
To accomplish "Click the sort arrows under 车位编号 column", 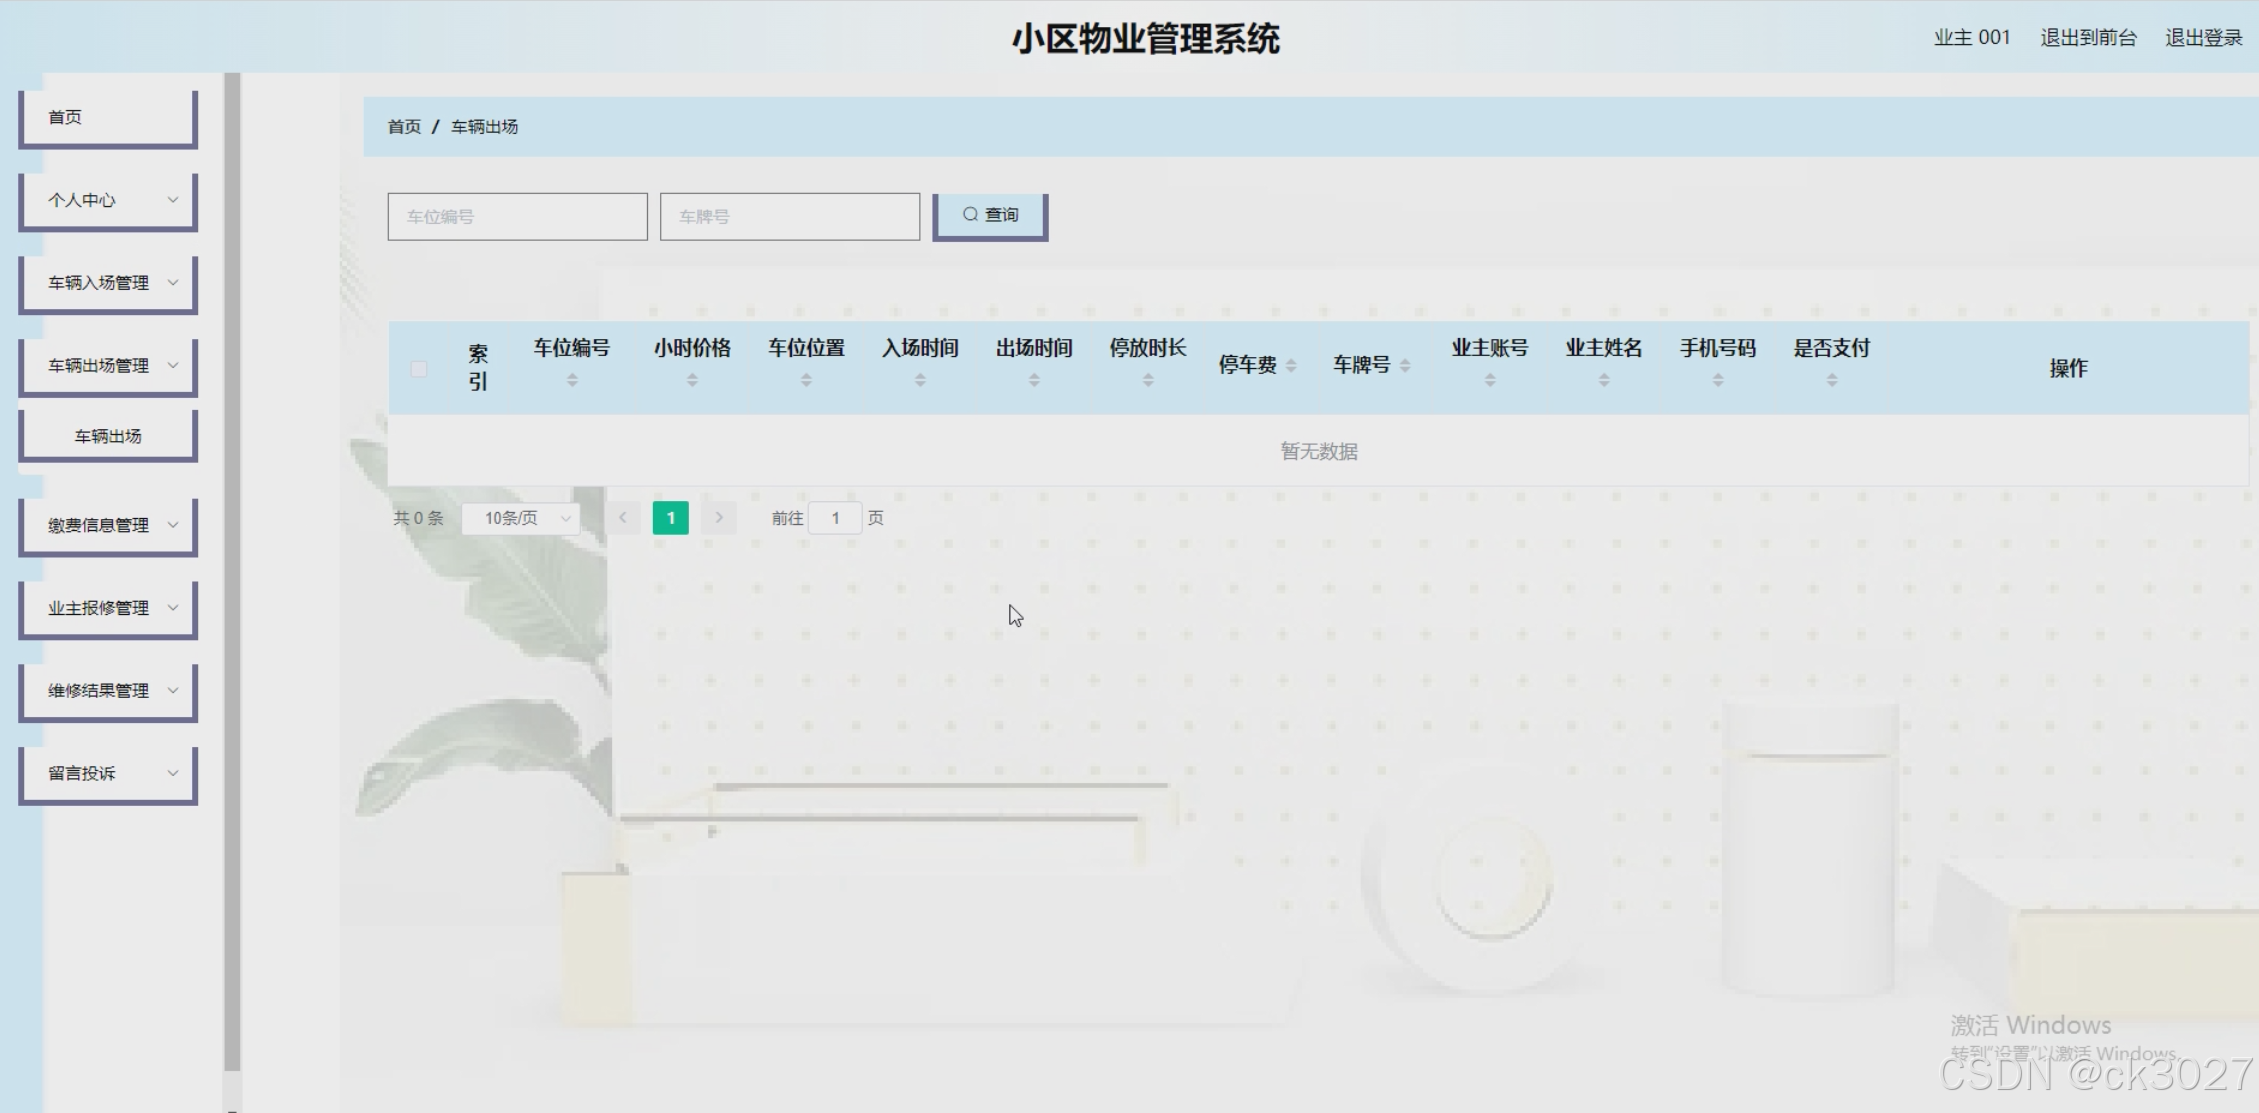I will click(572, 380).
